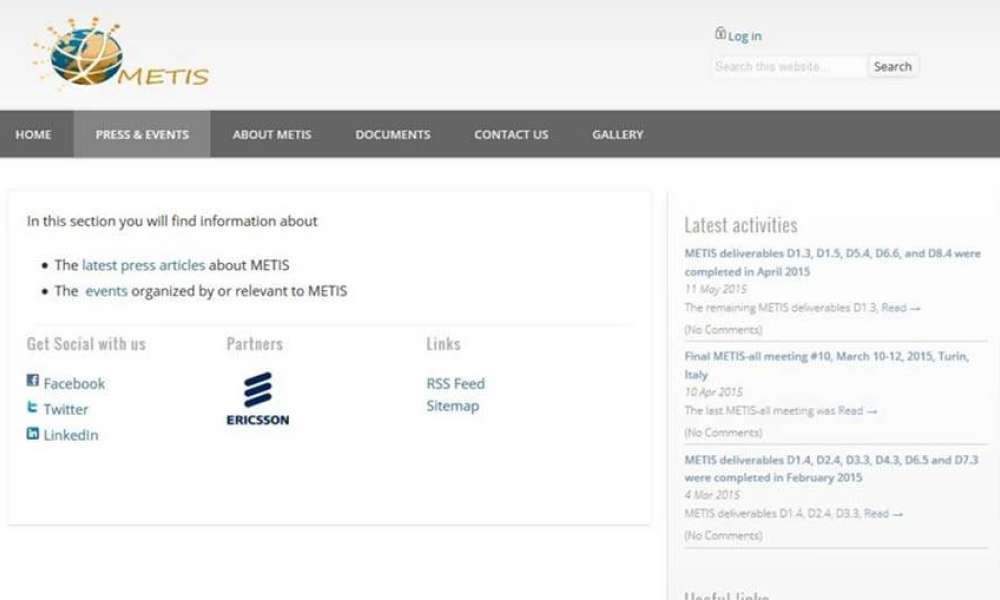
Task: Type in the search this website field
Action: [x=788, y=67]
